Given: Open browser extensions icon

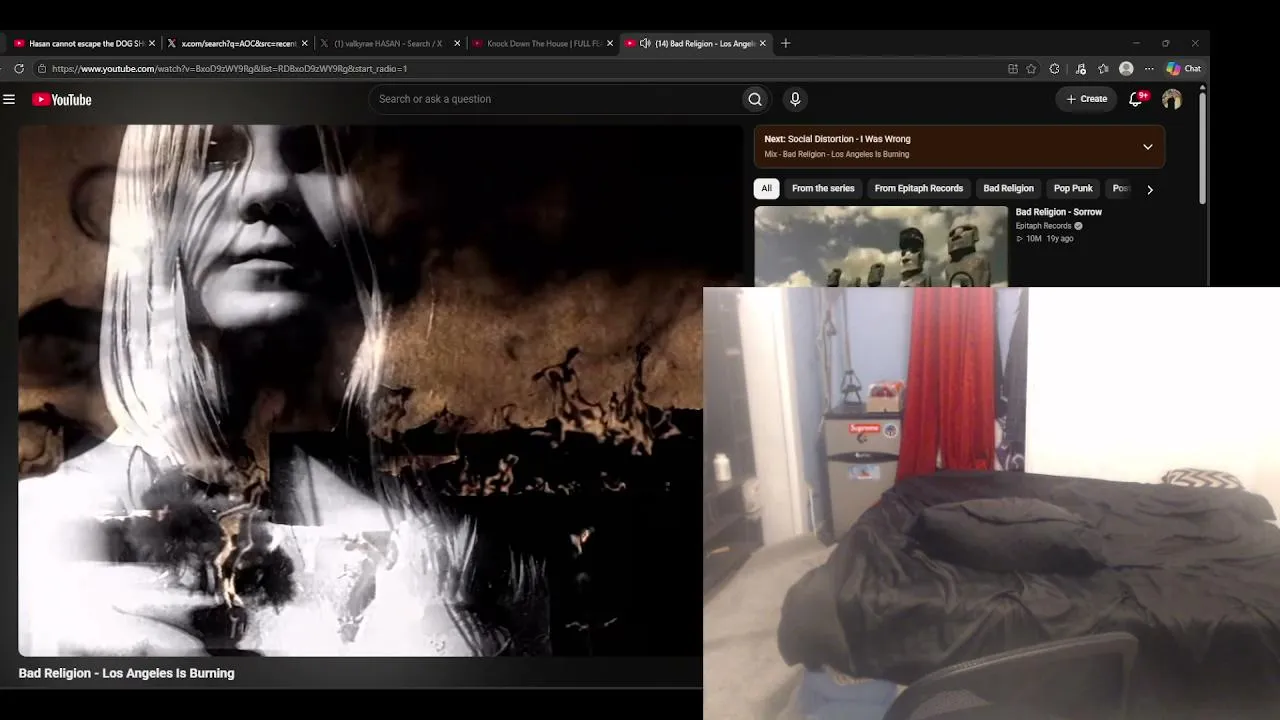Looking at the screenshot, I should tap(1054, 69).
